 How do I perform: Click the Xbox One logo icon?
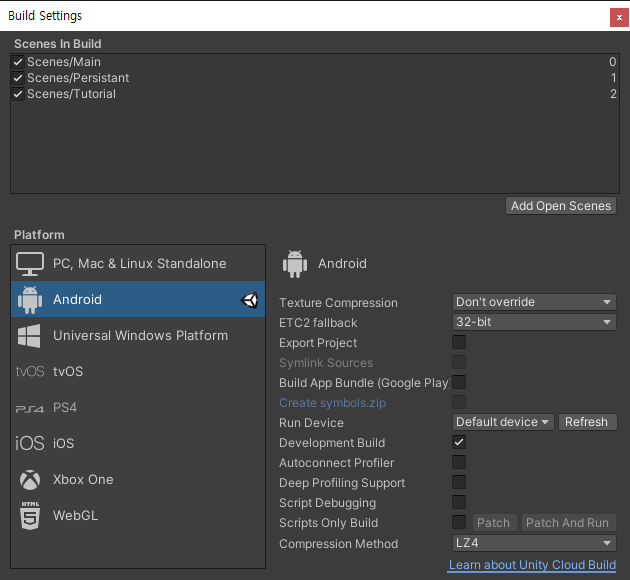[x=30, y=480]
